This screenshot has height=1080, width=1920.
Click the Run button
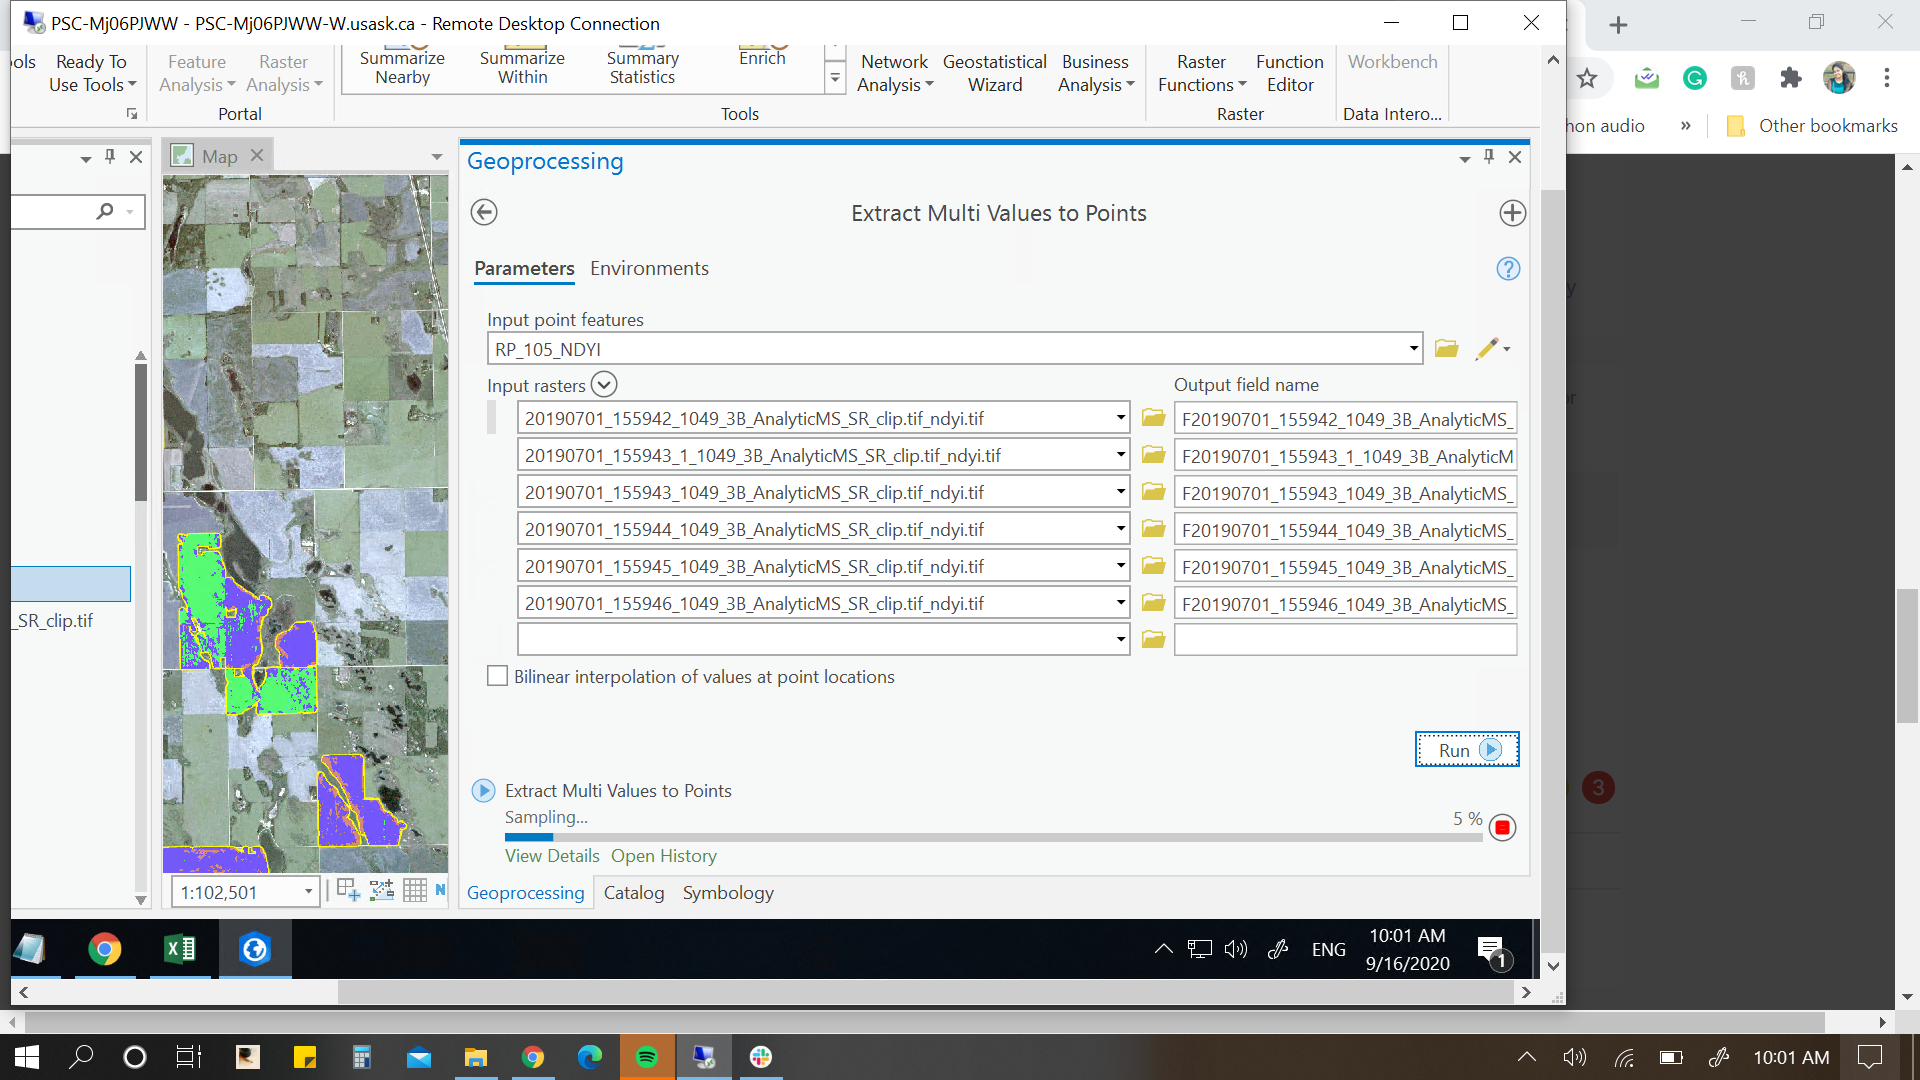click(x=1466, y=750)
